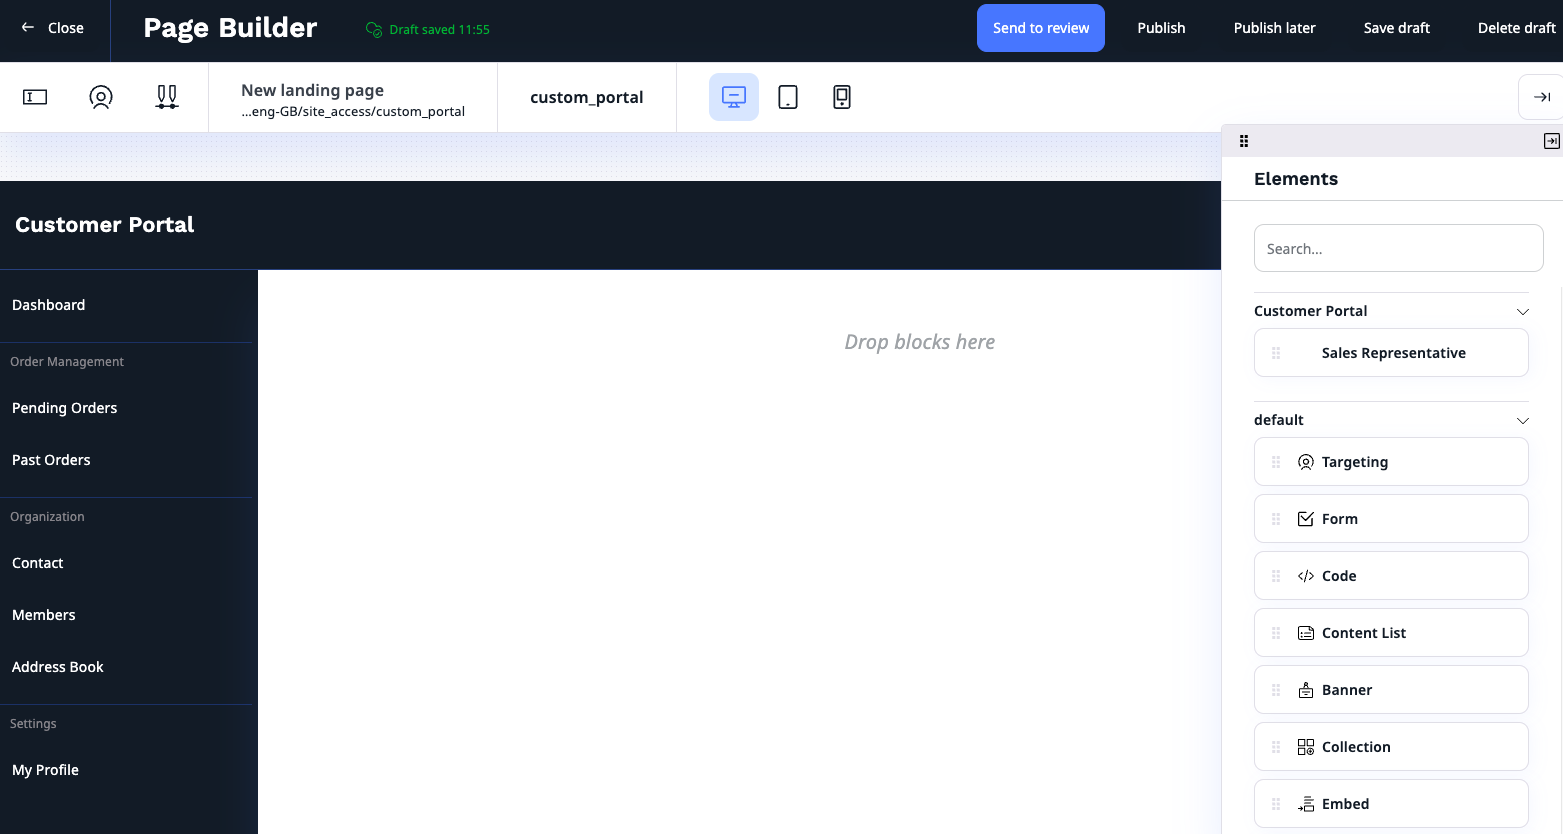This screenshot has height=834, width=1563.
Task: Open the content field toolbar icon
Action: pyautogui.click(x=34, y=97)
